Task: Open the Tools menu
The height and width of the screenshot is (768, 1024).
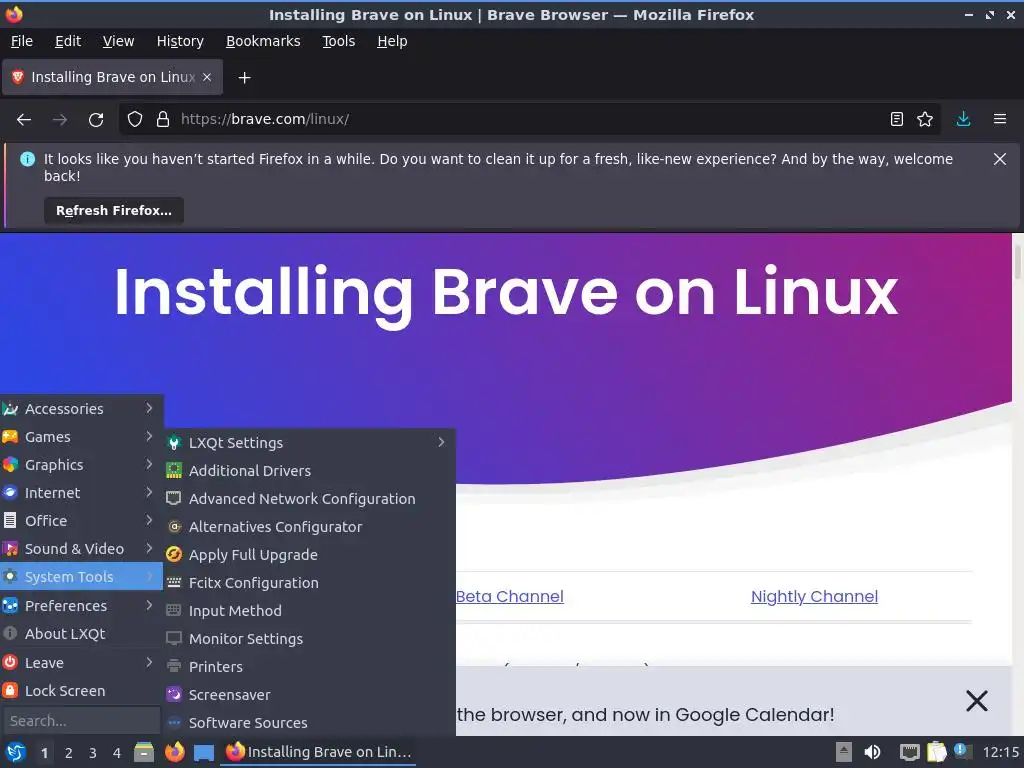Action: click(338, 41)
